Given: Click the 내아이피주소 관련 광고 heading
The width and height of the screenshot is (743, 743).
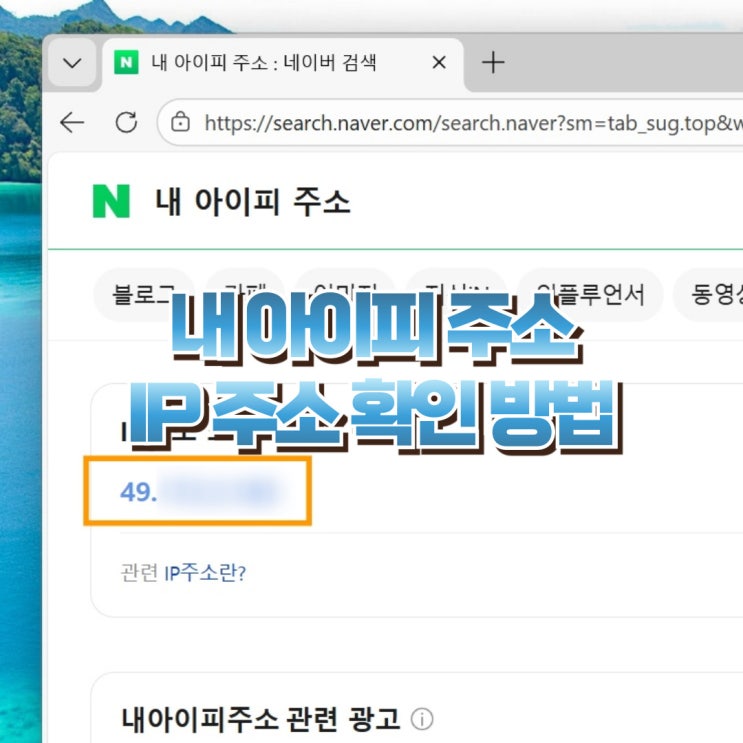Looking at the screenshot, I should click(261, 719).
